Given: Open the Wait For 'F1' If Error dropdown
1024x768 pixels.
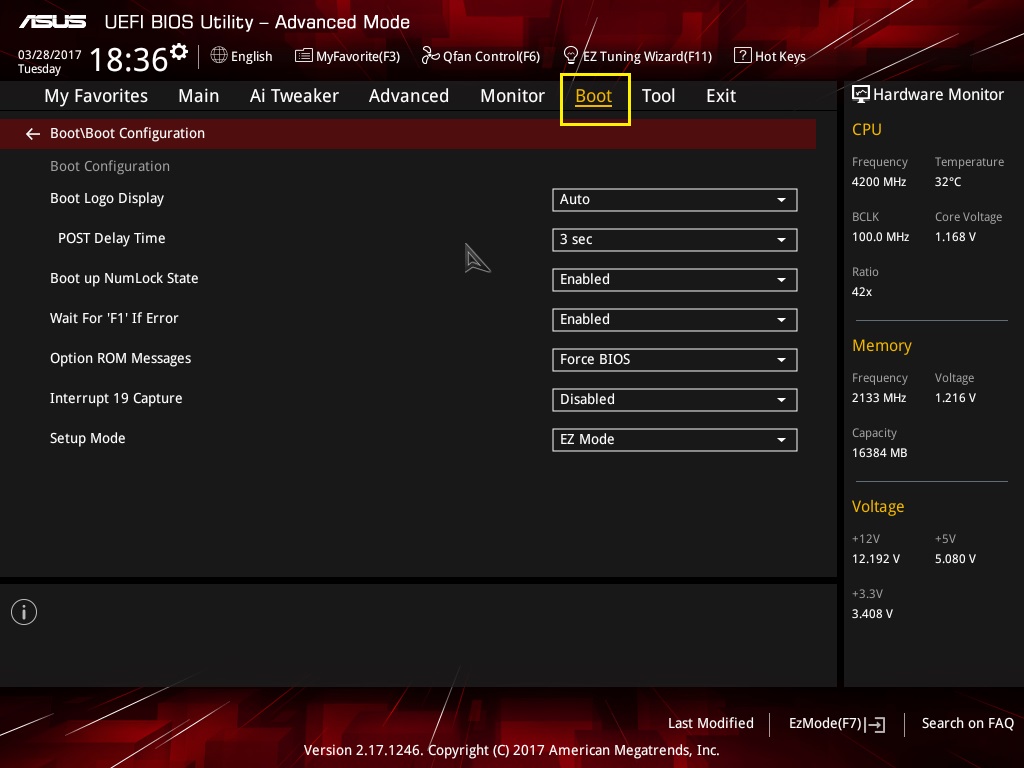Looking at the screenshot, I should point(675,319).
